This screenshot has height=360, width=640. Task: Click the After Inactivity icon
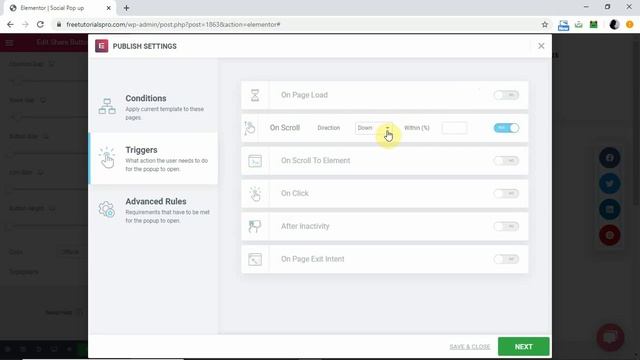click(x=255, y=226)
